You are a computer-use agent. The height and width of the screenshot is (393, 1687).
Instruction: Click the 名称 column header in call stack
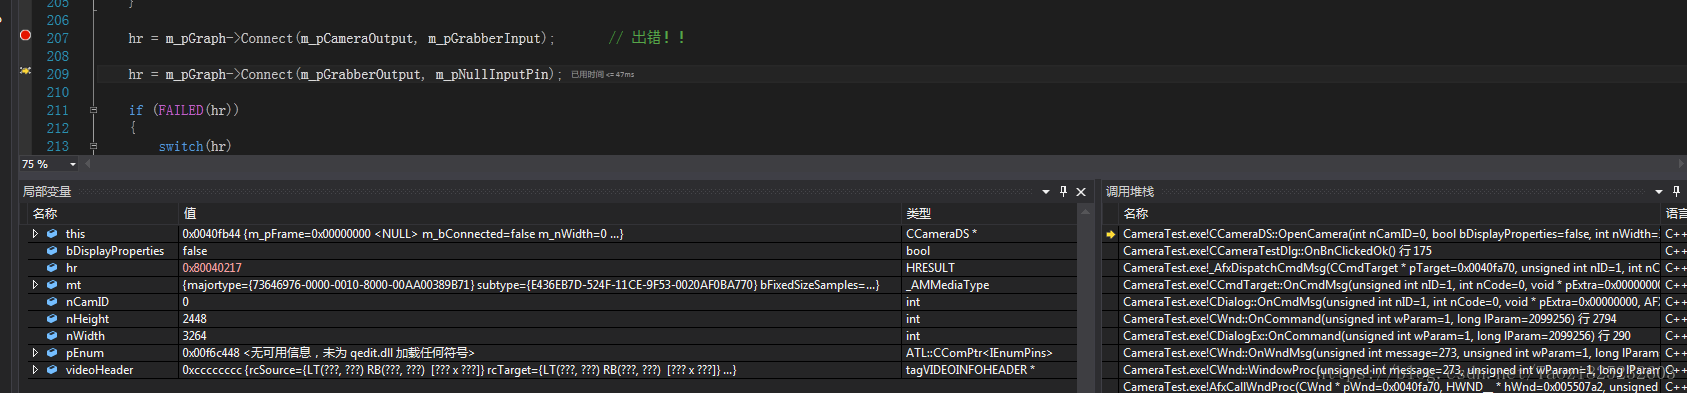[1389, 213]
